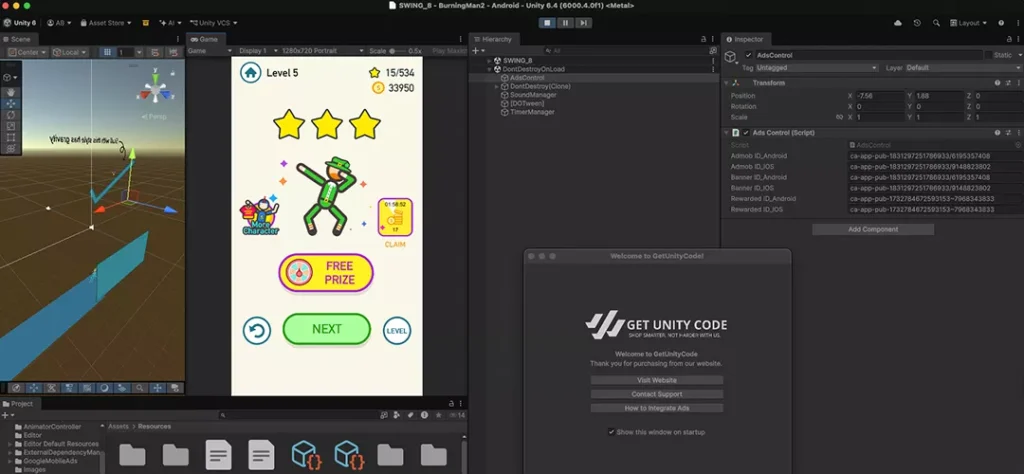Select the Hierarchy tab

(x=493, y=39)
